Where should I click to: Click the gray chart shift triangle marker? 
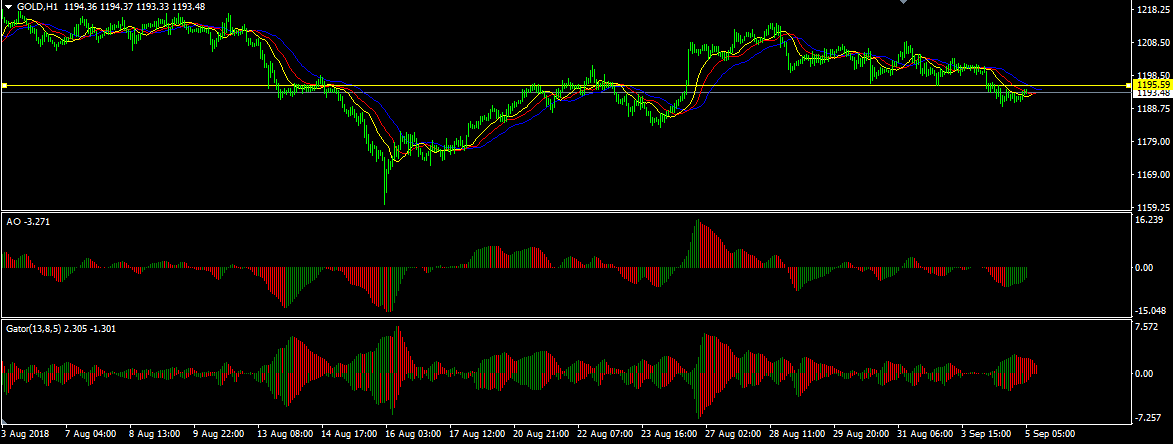pos(904,3)
